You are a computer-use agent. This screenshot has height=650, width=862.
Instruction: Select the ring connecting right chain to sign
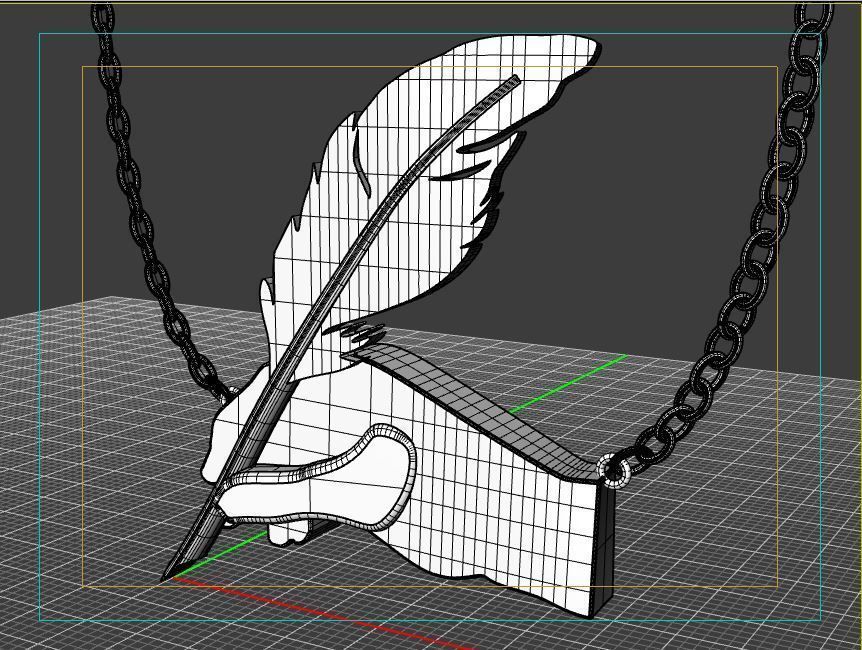pos(614,472)
